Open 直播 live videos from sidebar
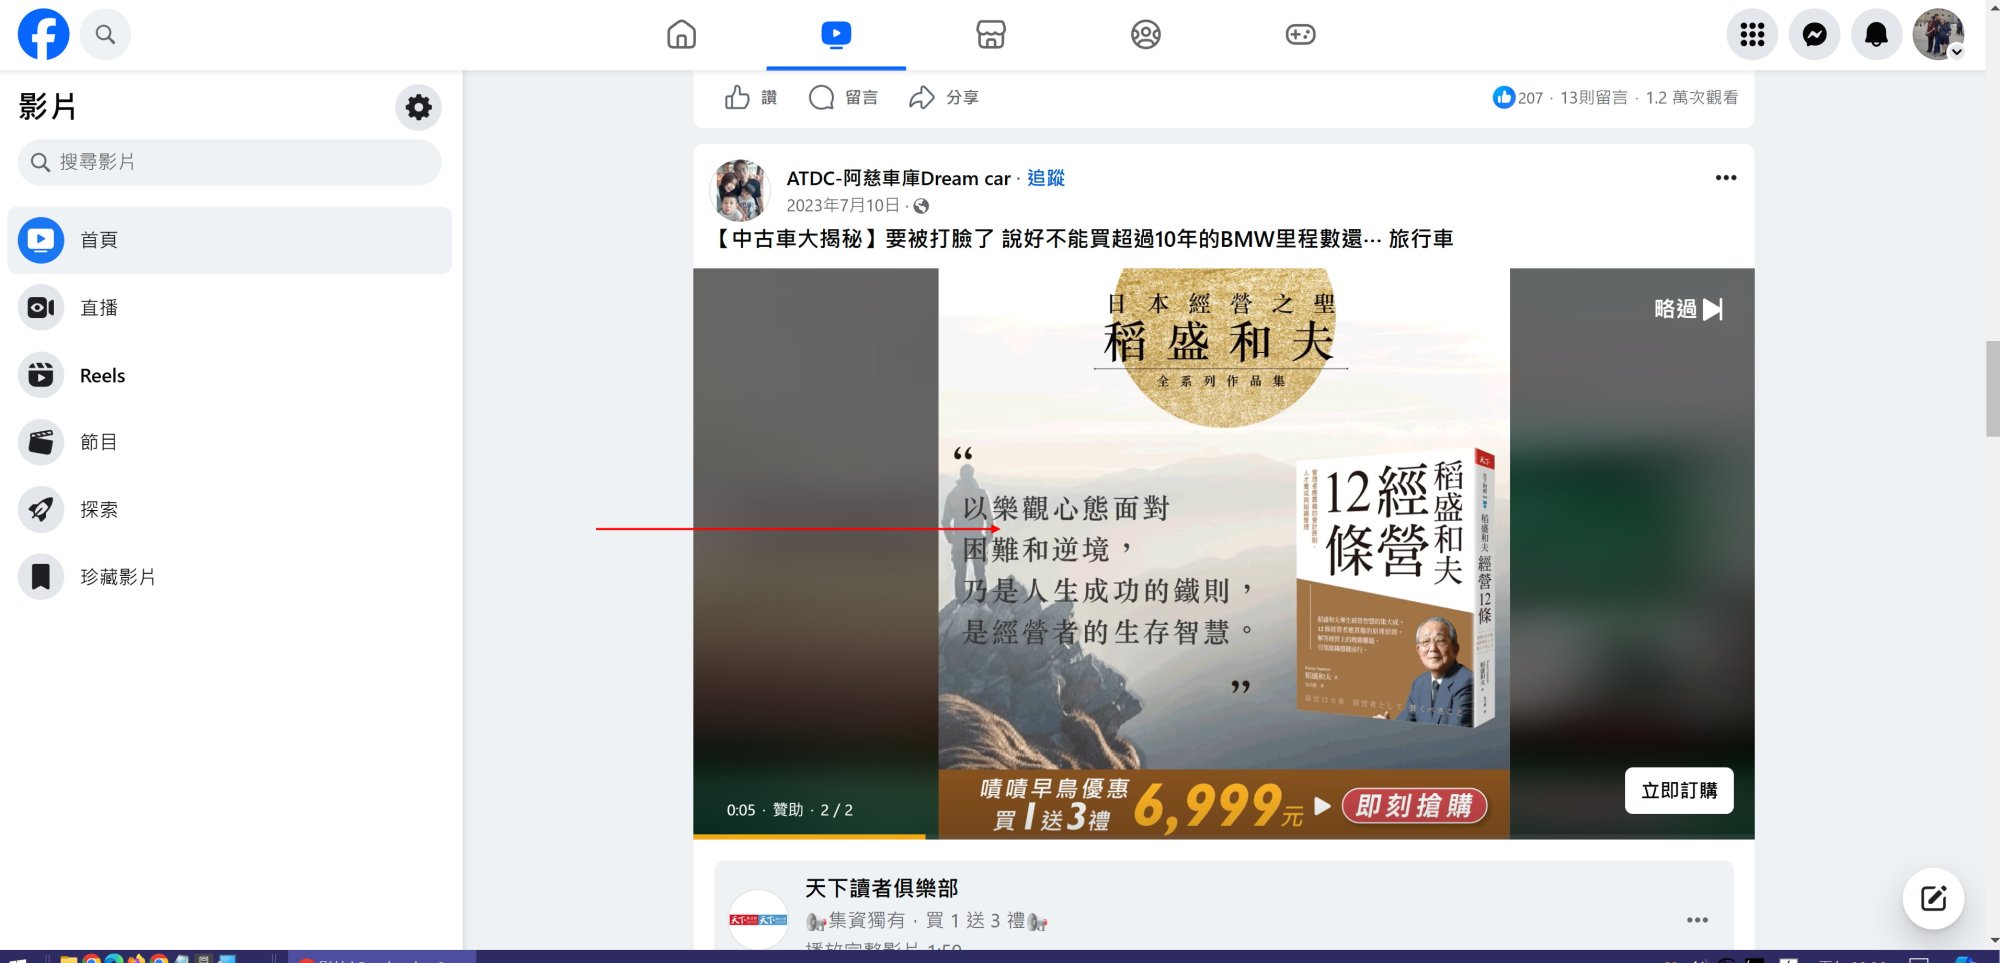2000x963 pixels. tap(101, 307)
